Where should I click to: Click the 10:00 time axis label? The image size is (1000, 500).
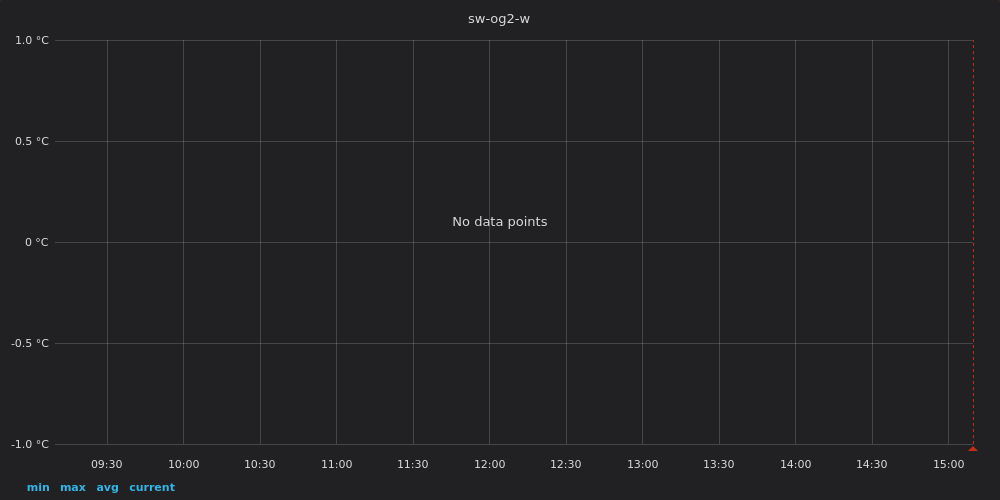[x=183, y=464]
